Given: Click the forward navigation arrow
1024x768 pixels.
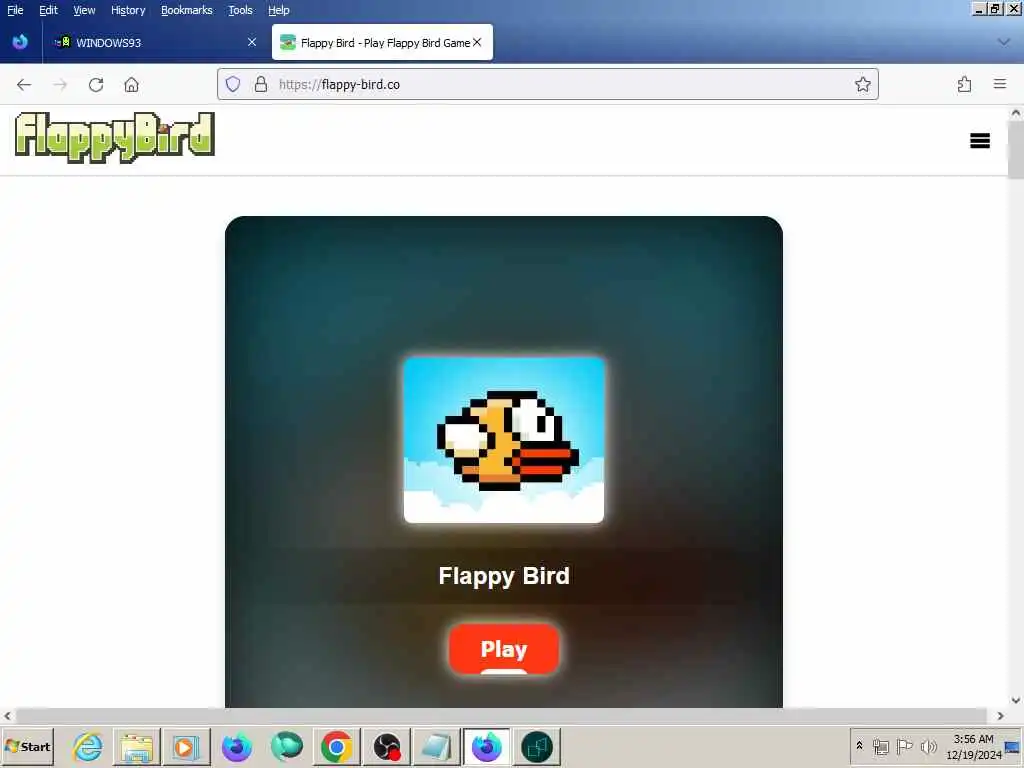Looking at the screenshot, I should pyautogui.click(x=60, y=85).
